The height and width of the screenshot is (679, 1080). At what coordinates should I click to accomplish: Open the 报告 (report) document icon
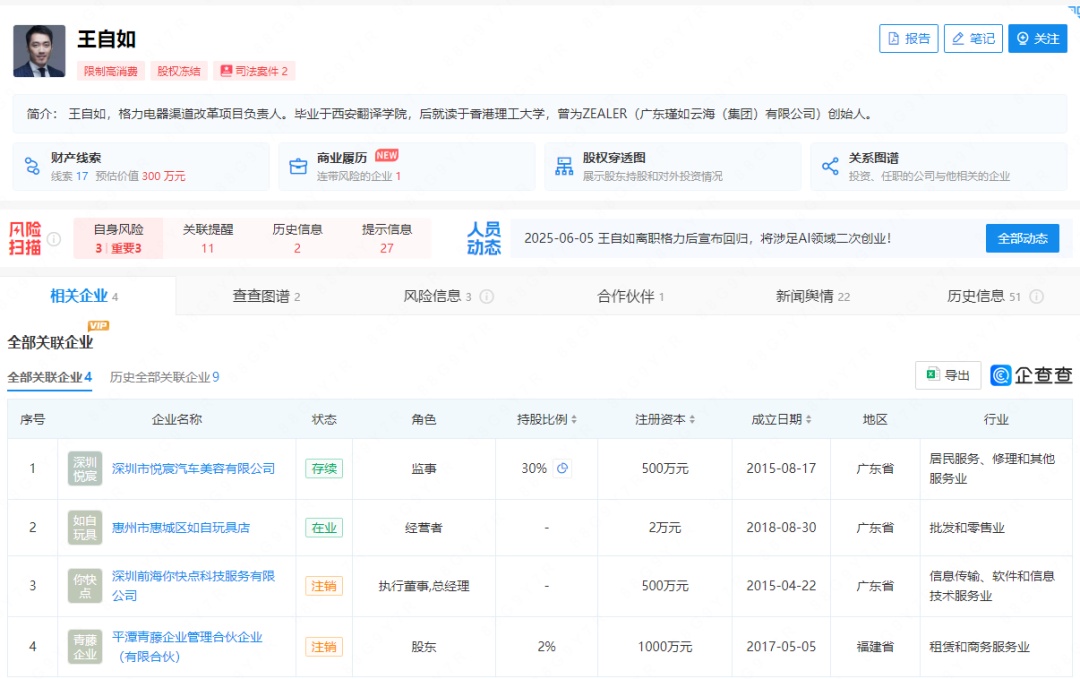[x=894, y=38]
